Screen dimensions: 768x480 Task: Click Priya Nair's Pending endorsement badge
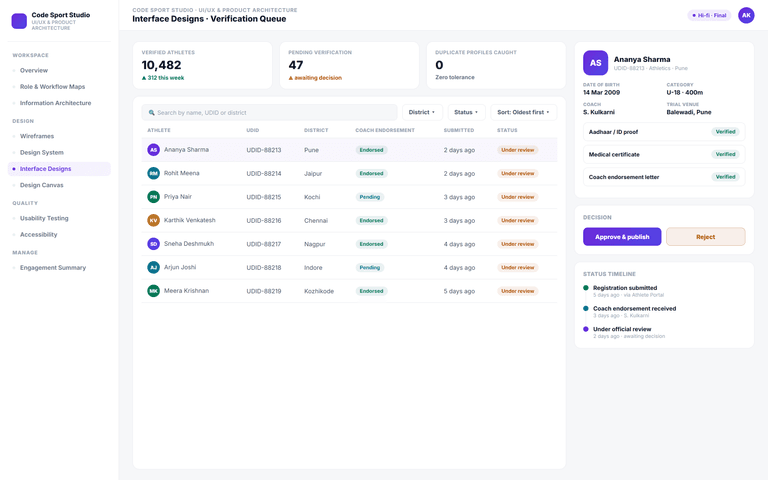click(370, 197)
